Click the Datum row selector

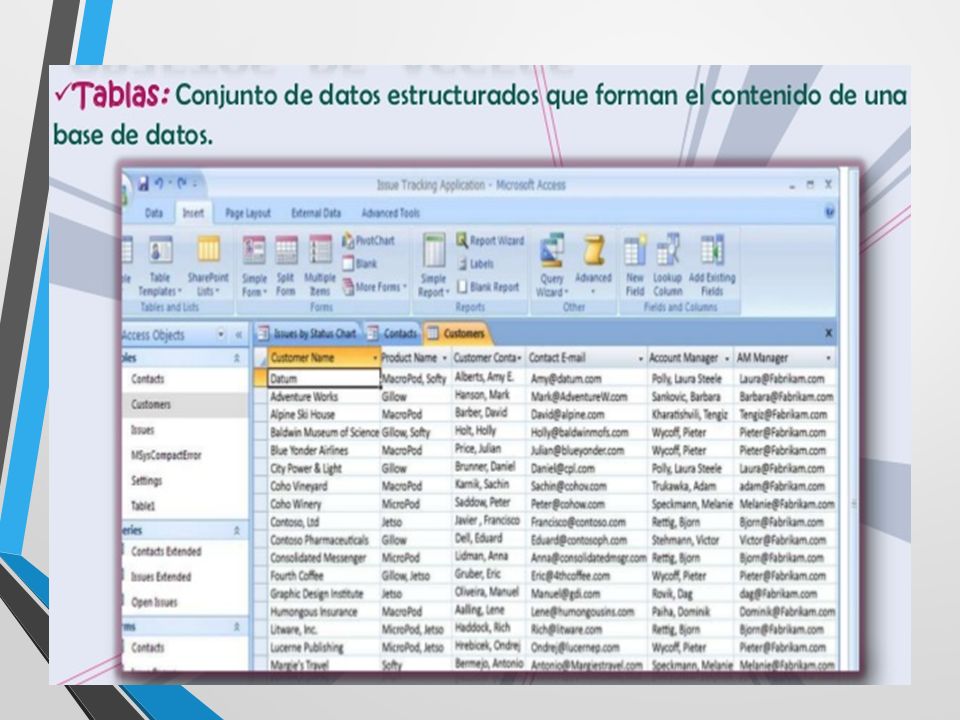pos(260,378)
